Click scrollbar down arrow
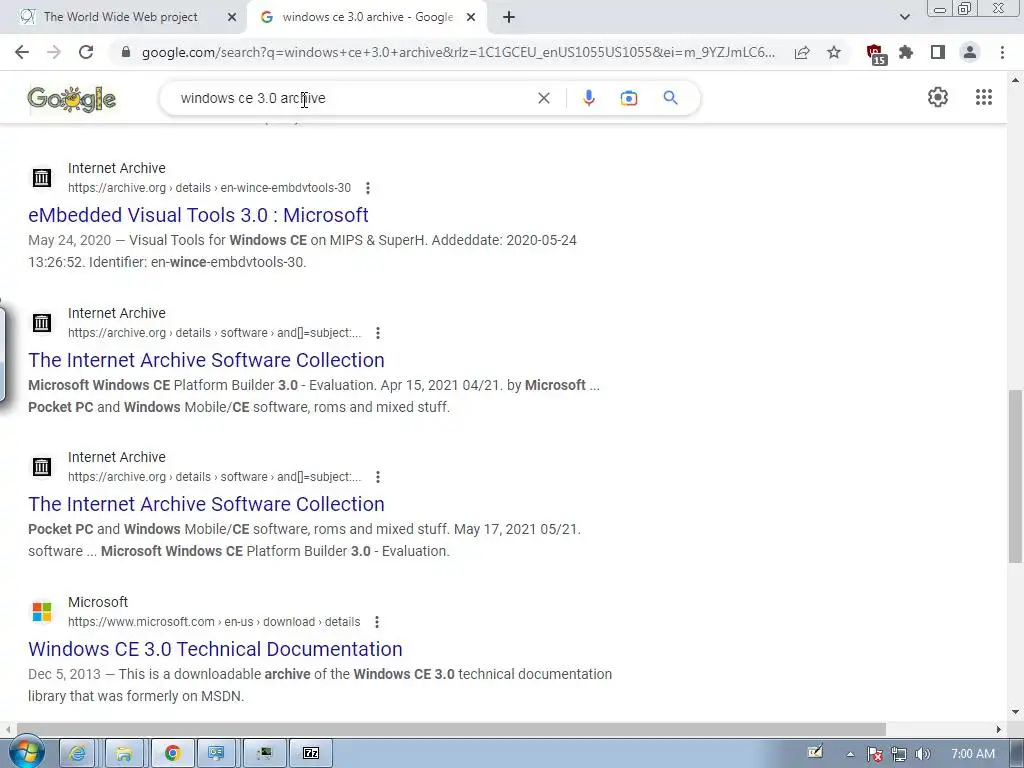 pyautogui.click(x=1015, y=712)
